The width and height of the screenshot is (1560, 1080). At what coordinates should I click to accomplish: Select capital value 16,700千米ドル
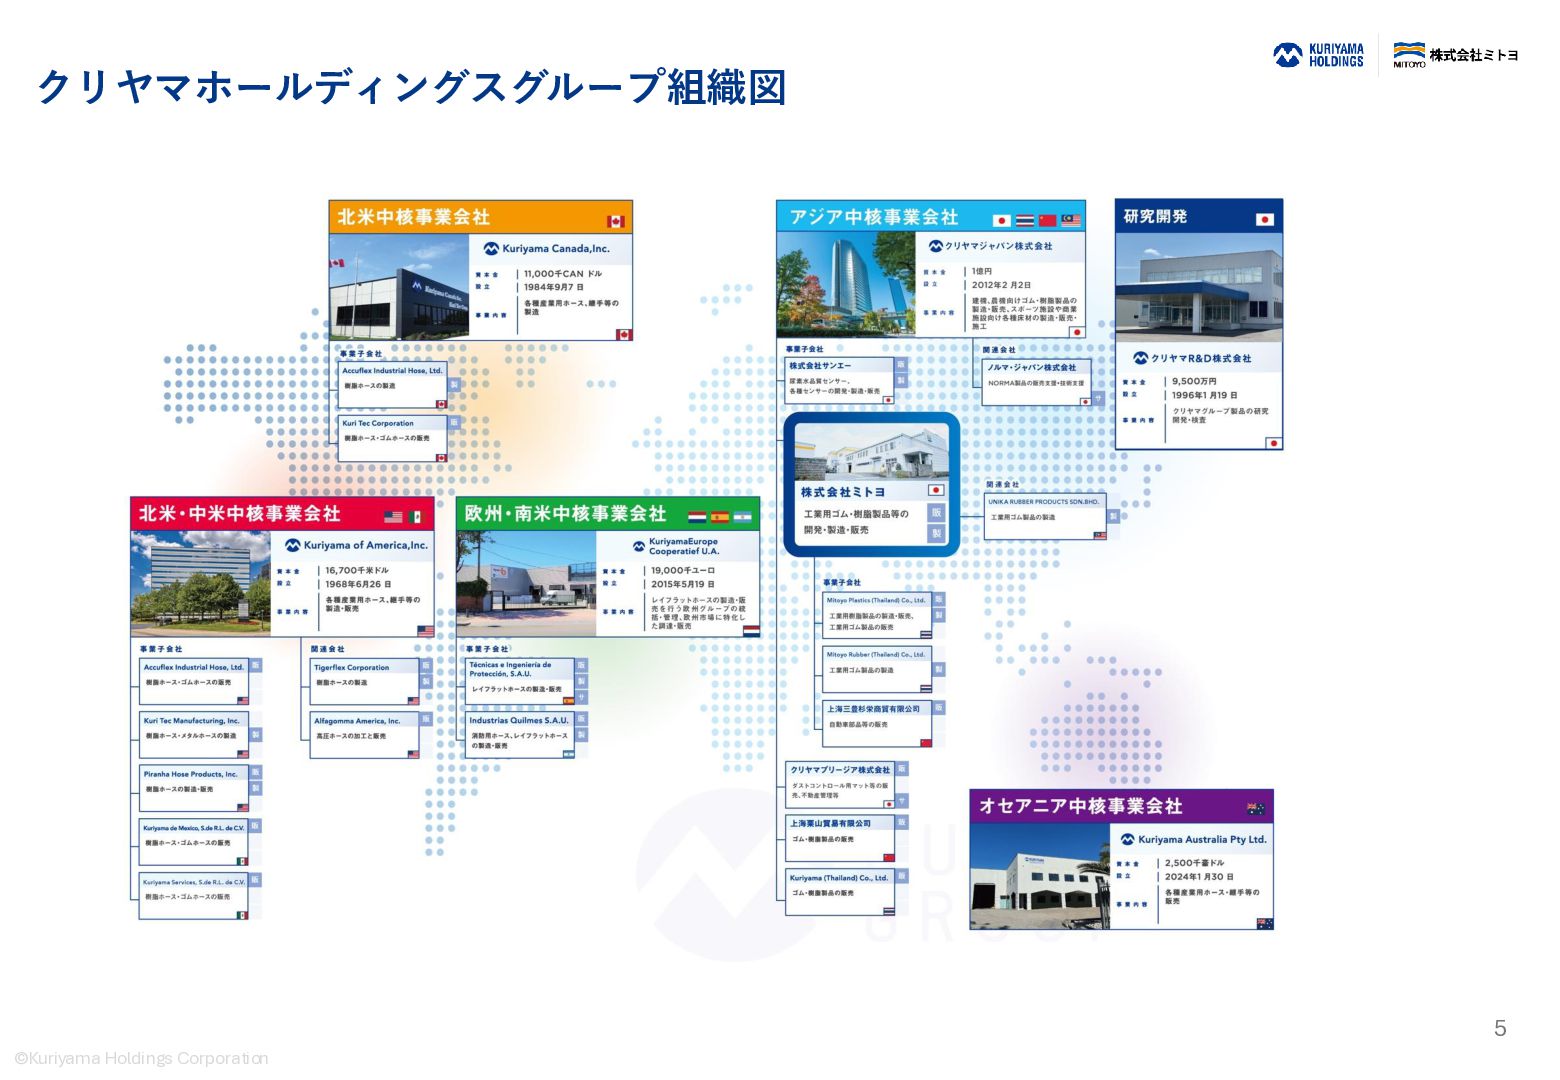point(357,570)
